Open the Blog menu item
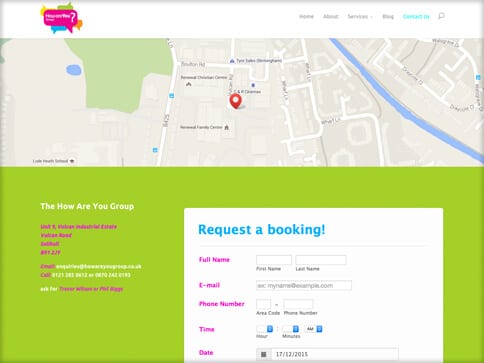Image resolution: width=484 pixels, height=363 pixels. (388, 16)
